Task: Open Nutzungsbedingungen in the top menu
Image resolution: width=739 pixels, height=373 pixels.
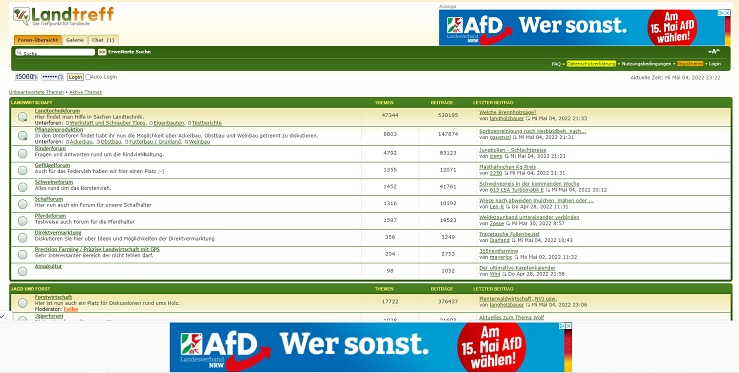Action: [646, 64]
